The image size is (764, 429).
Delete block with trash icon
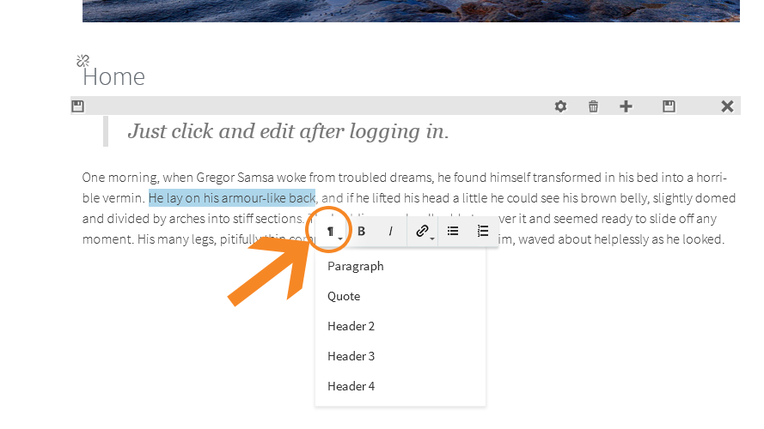593,106
